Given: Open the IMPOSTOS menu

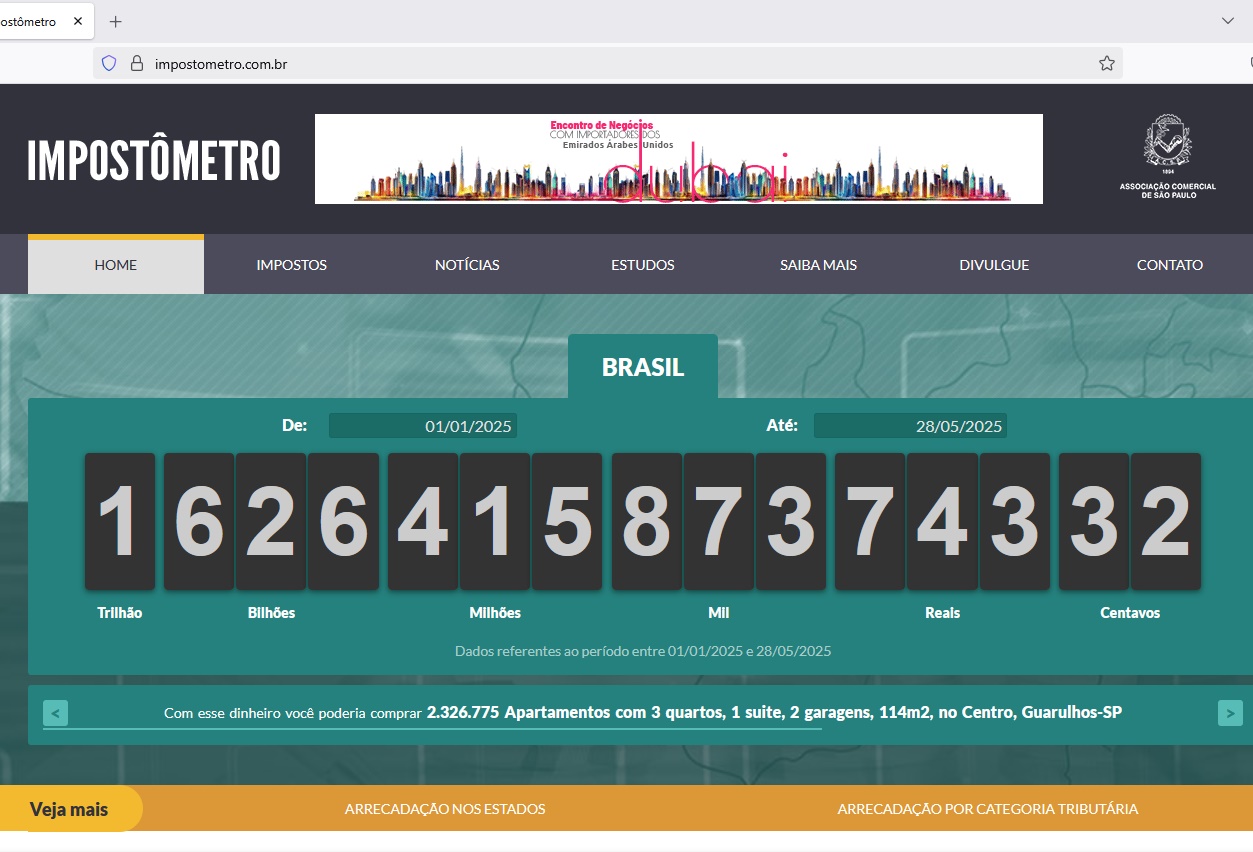Looking at the screenshot, I should click(x=291, y=265).
